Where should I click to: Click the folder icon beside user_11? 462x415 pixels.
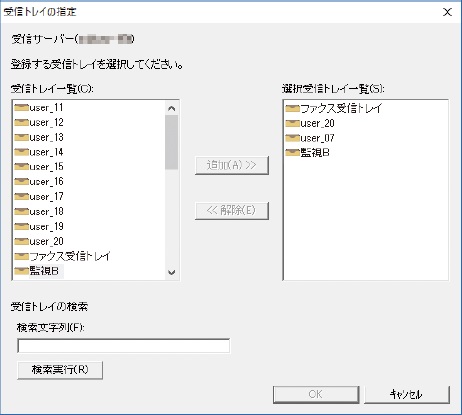pyautogui.click(x=22, y=108)
